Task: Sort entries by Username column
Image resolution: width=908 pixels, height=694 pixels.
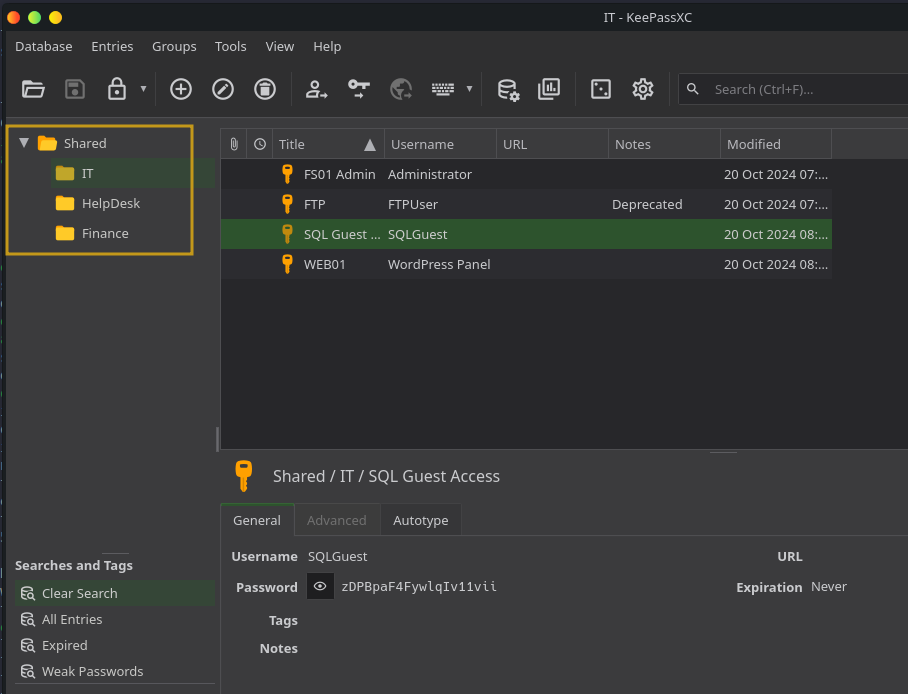Action: [441, 144]
